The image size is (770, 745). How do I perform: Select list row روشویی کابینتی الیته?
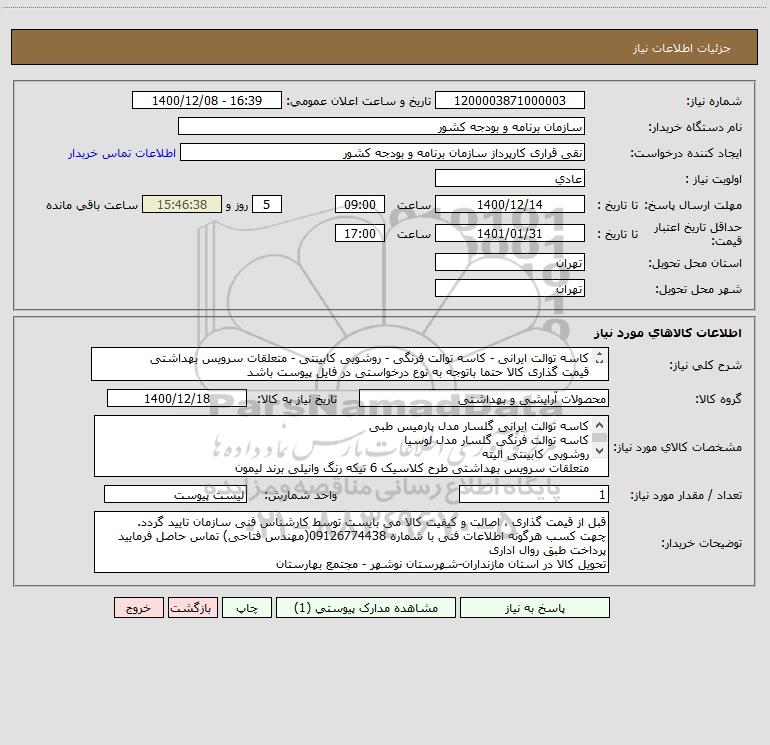pyautogui.click(x=535, y=454)
